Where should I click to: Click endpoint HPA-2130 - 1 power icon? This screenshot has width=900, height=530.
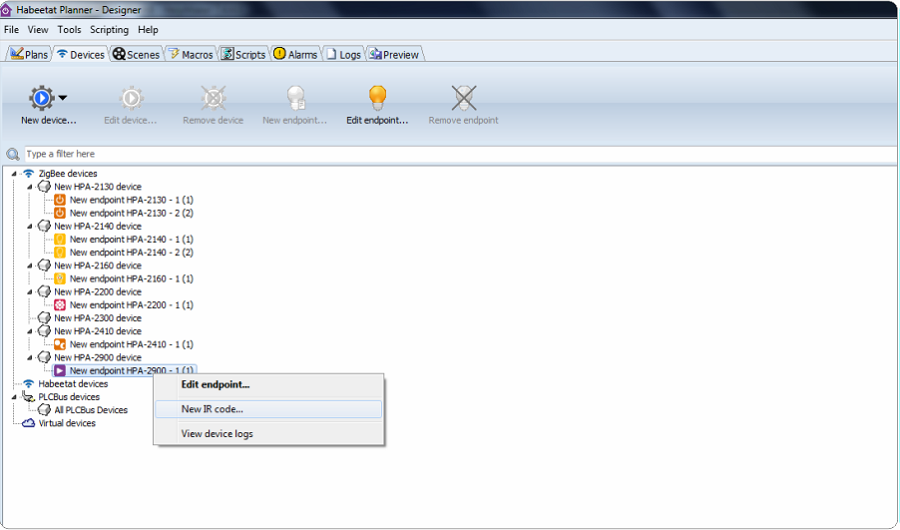click(x=60, y=200)
